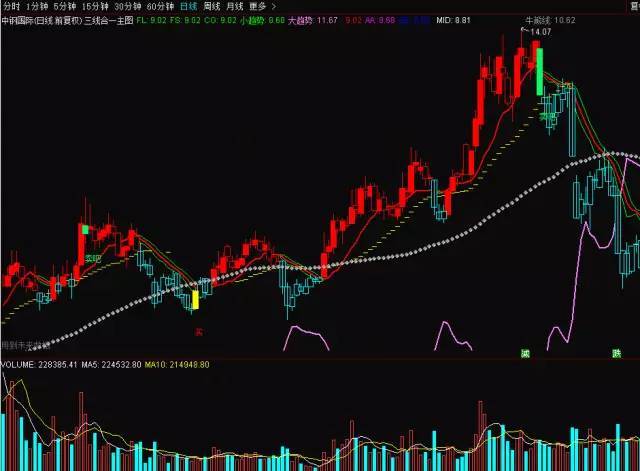Select the 日线 daily chart tab

coord(189,7)
